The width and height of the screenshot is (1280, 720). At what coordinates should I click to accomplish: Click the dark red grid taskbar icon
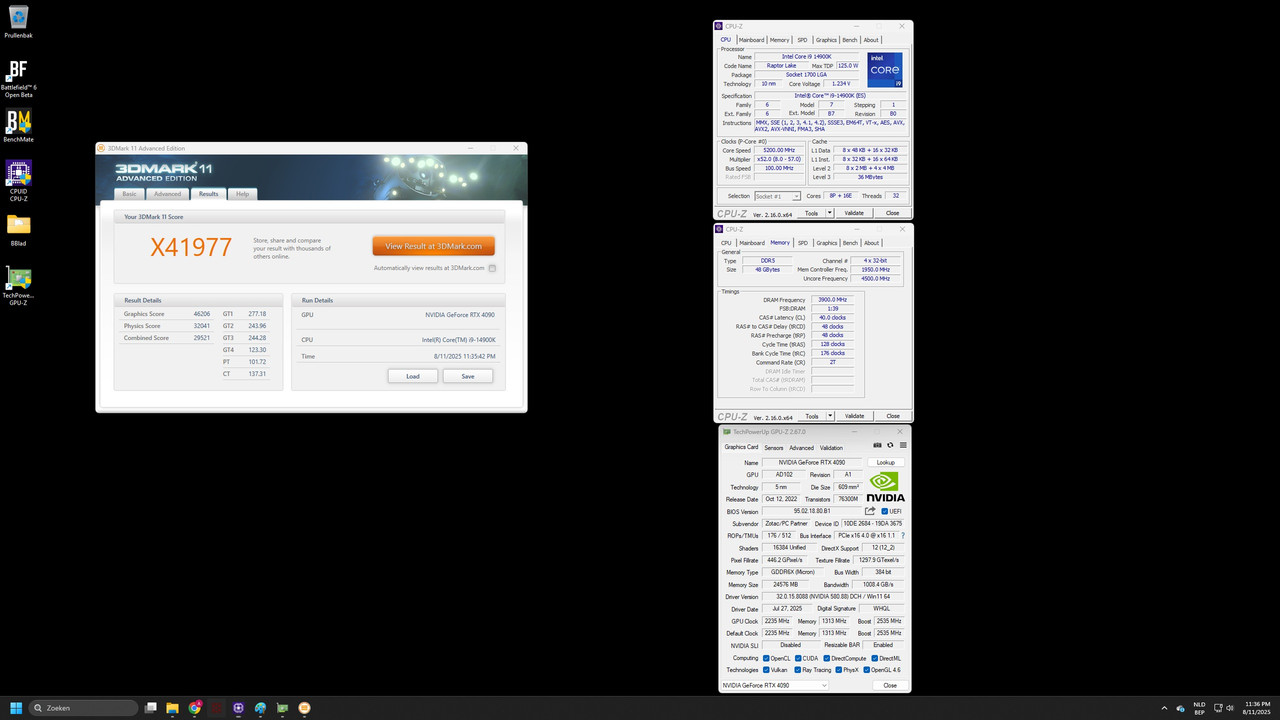[x=216, y=708]
